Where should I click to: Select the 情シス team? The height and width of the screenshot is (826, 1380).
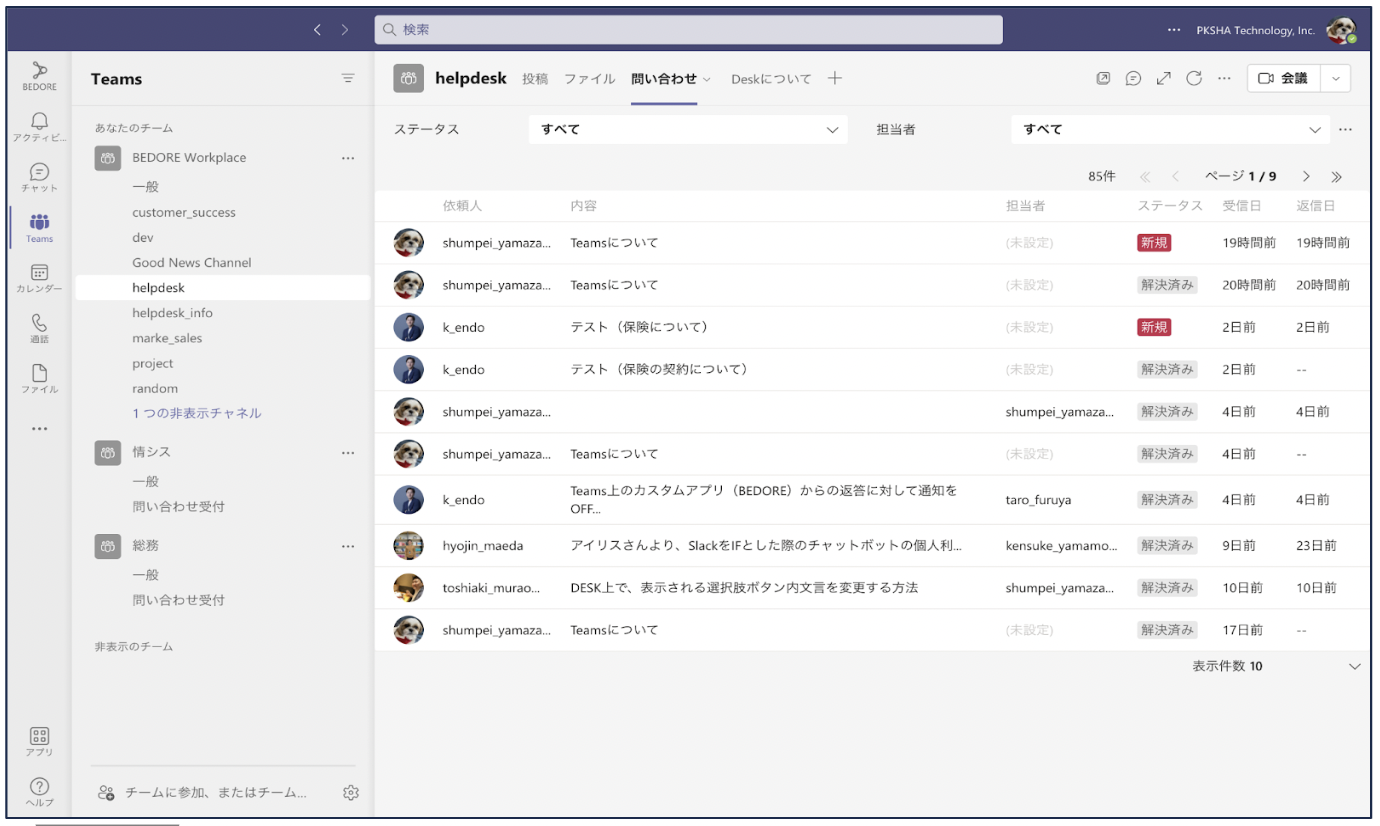pyautogui.click(x=152, y=453)
